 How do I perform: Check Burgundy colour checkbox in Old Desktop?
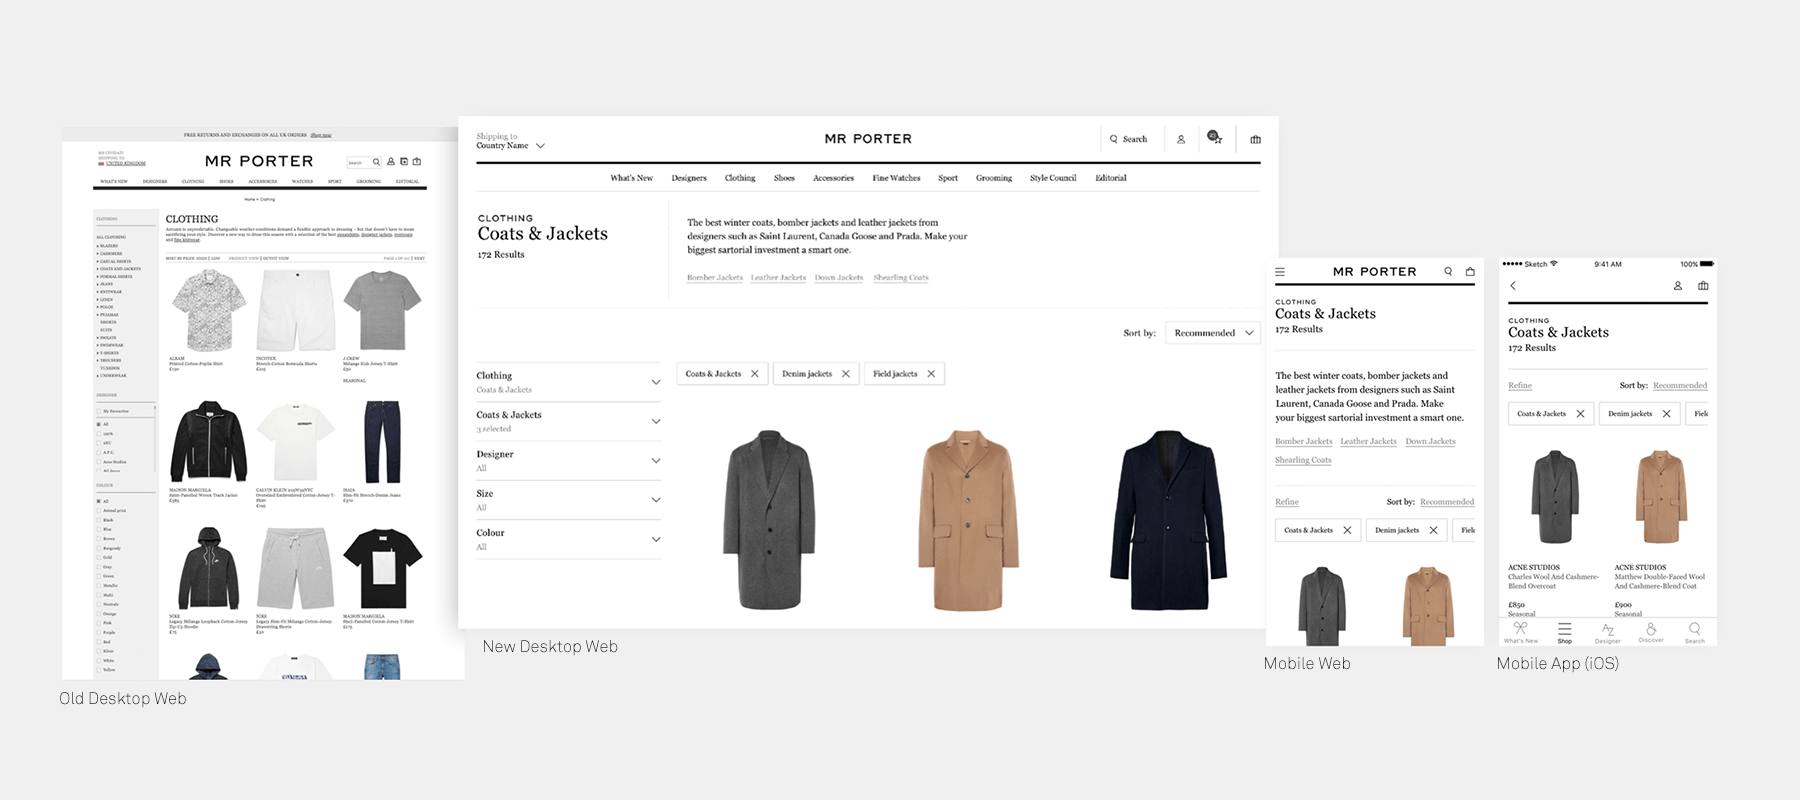click(99, 548)
